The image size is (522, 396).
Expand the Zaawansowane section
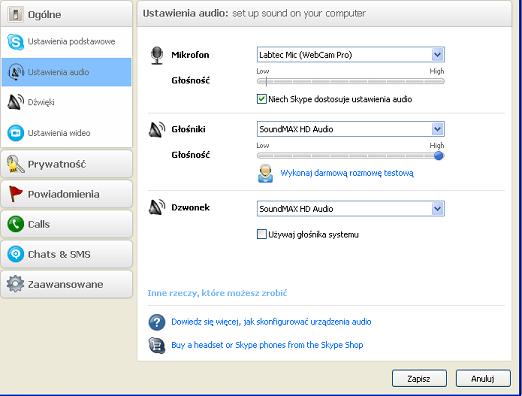(x=67, y=284)
